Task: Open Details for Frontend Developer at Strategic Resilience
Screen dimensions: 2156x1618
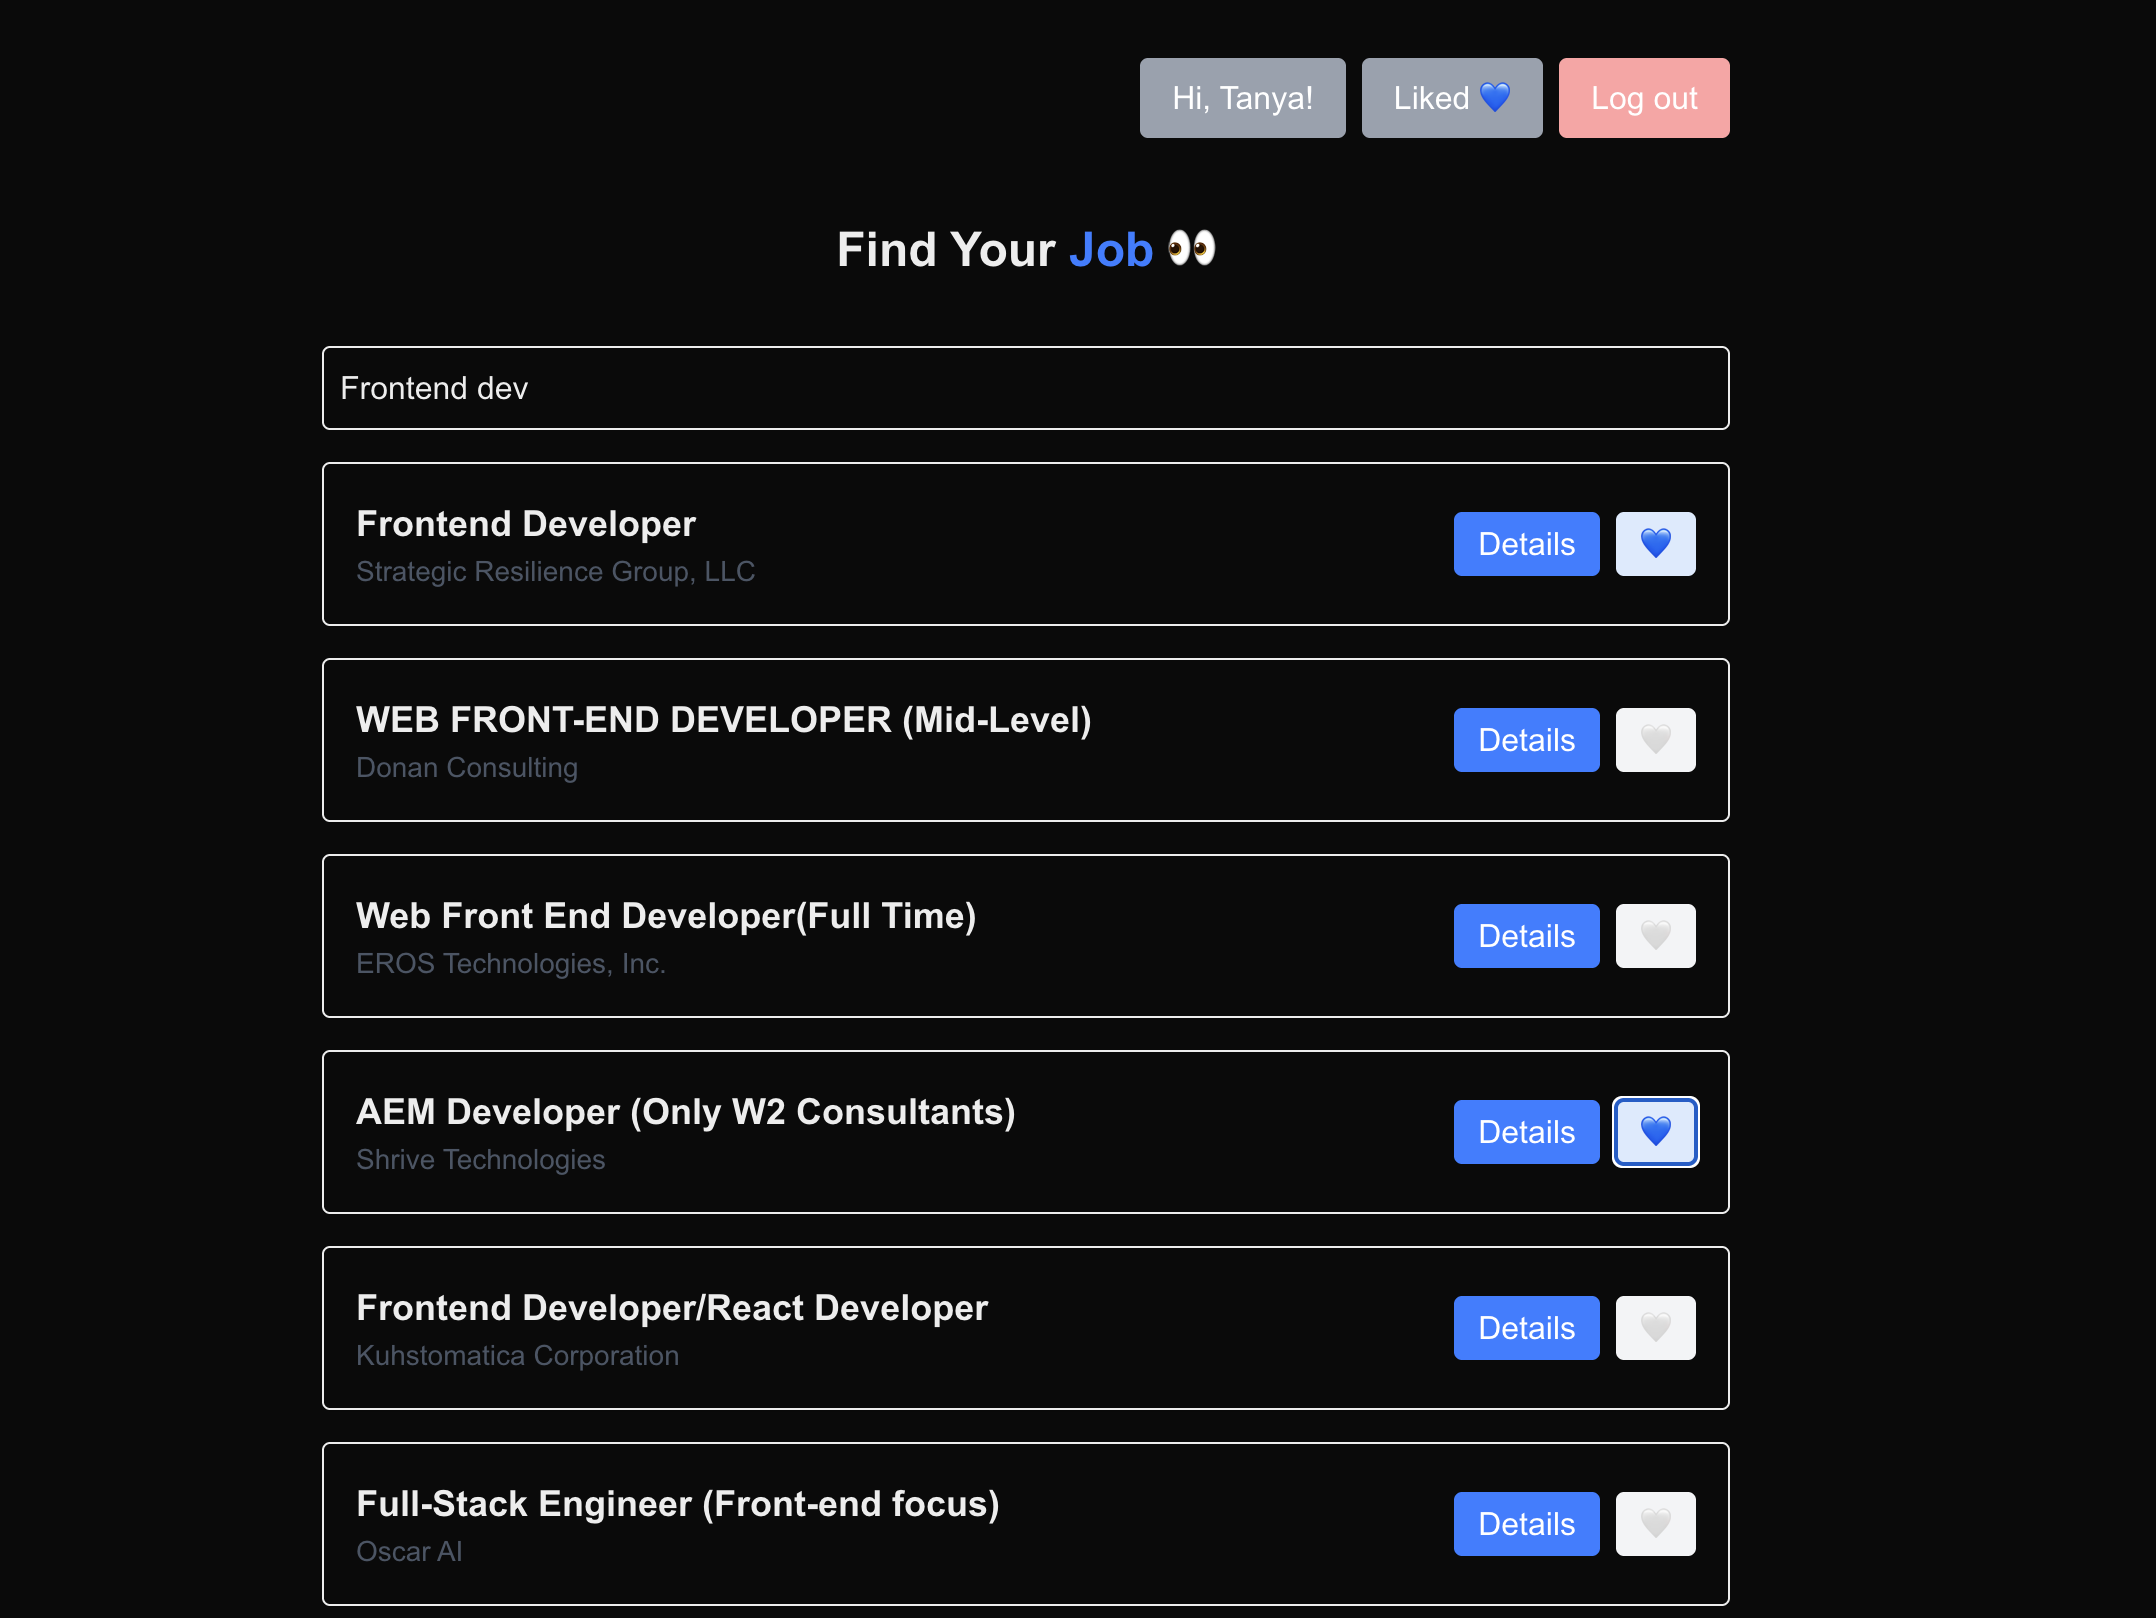Action: (x=1526, y=544)
